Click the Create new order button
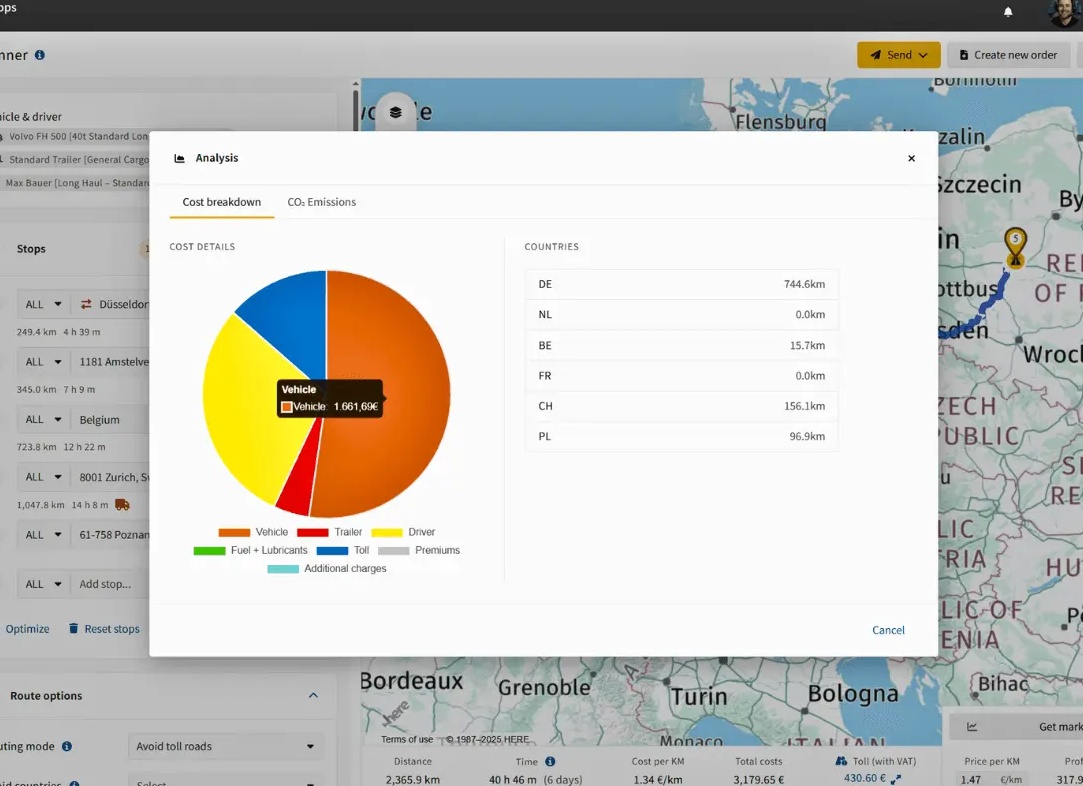 point(1008,55)
